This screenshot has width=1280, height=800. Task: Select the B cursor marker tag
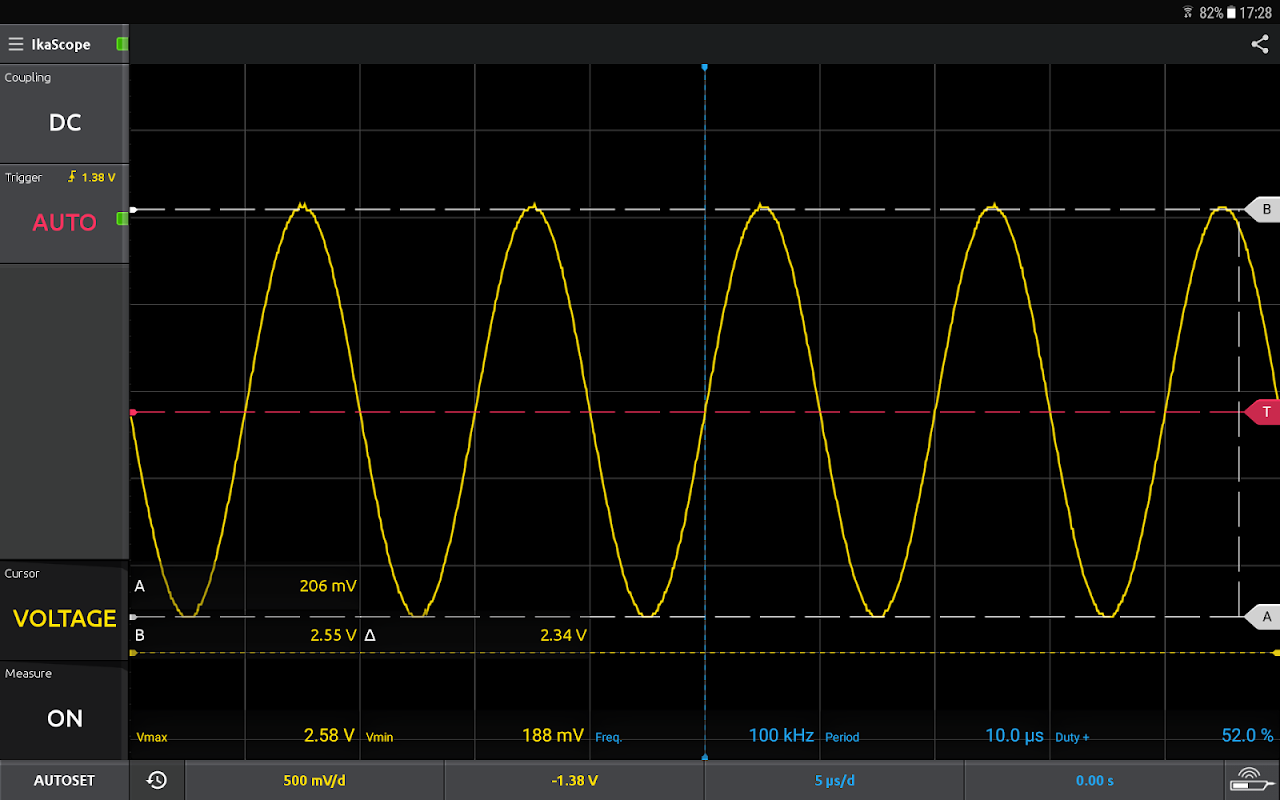click(x=1264, y=210)
